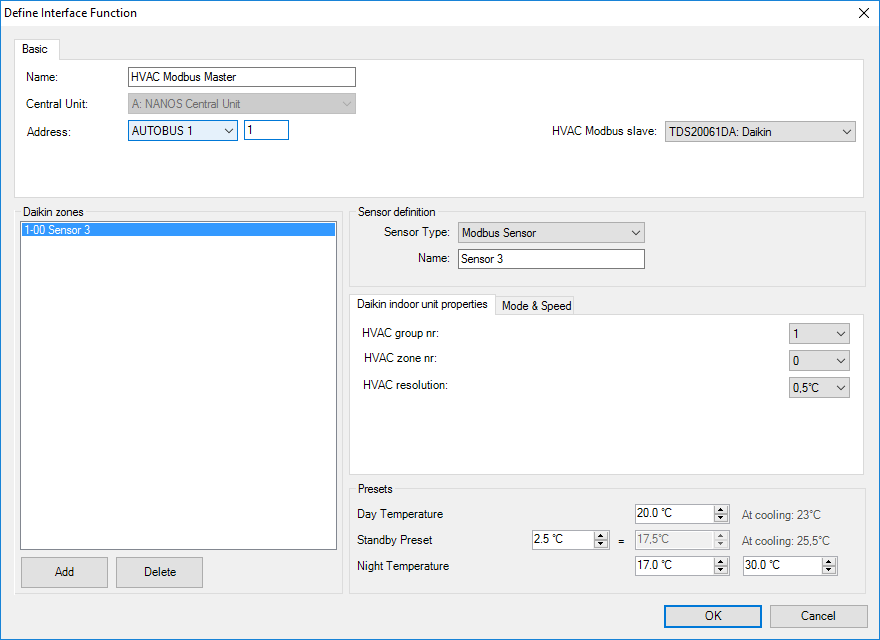Decrease Day Temperature with down arrow
The width and height of the screenshot is (880, 640).
pos(721,518)
